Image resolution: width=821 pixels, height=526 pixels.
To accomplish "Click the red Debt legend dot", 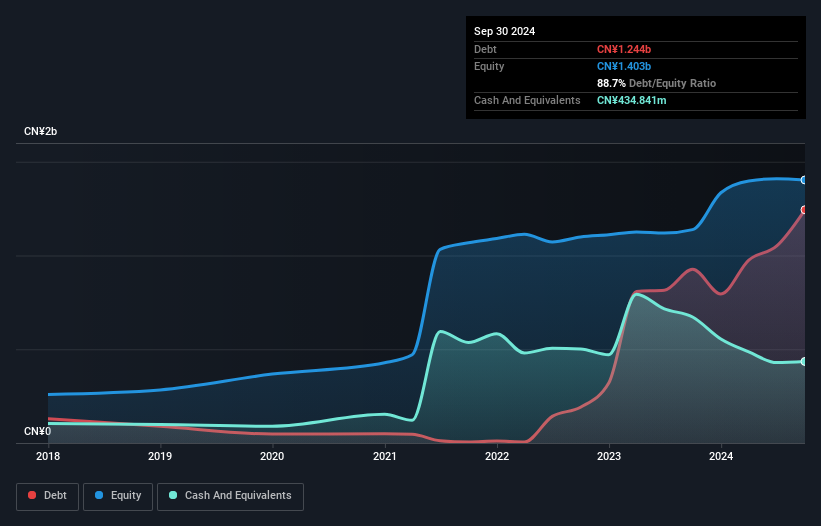I will [32, 495].
